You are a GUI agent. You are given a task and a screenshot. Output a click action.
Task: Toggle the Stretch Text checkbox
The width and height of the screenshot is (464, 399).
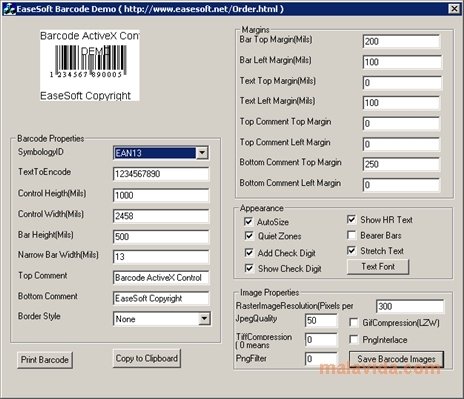tap(351, 250)
